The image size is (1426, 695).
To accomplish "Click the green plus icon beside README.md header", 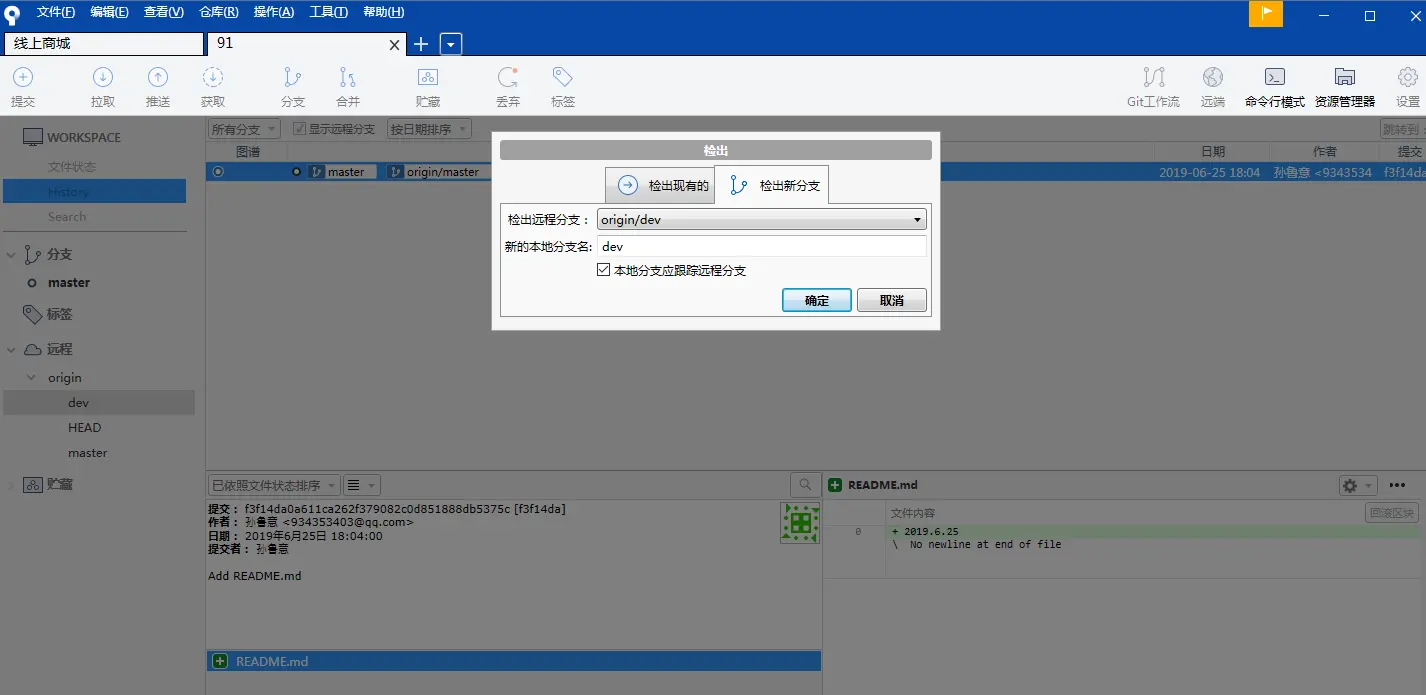I will click(x=835, y=485).
